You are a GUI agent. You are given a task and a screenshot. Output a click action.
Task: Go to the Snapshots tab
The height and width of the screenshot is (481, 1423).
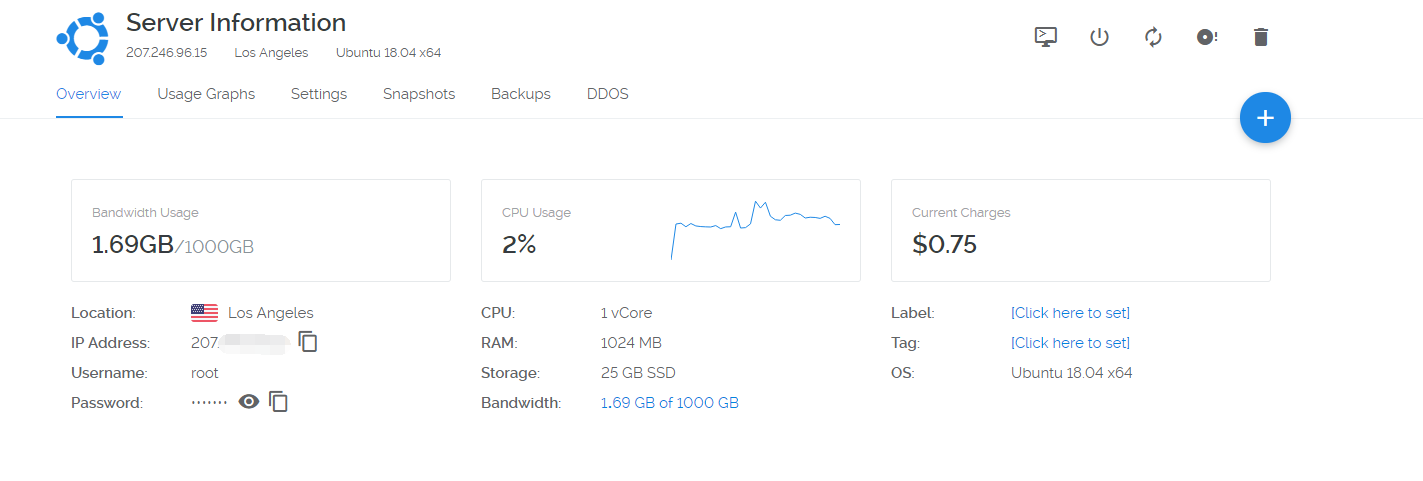[419, 94]
